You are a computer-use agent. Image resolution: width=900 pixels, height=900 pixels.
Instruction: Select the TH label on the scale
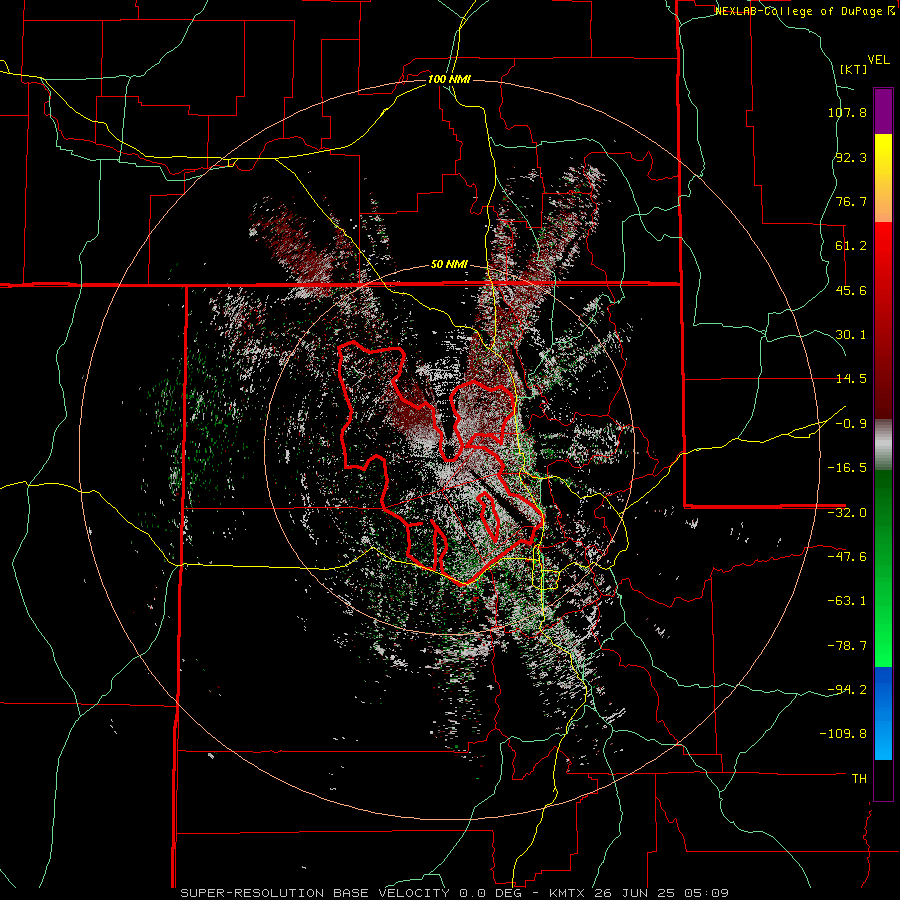pos(859,778)
